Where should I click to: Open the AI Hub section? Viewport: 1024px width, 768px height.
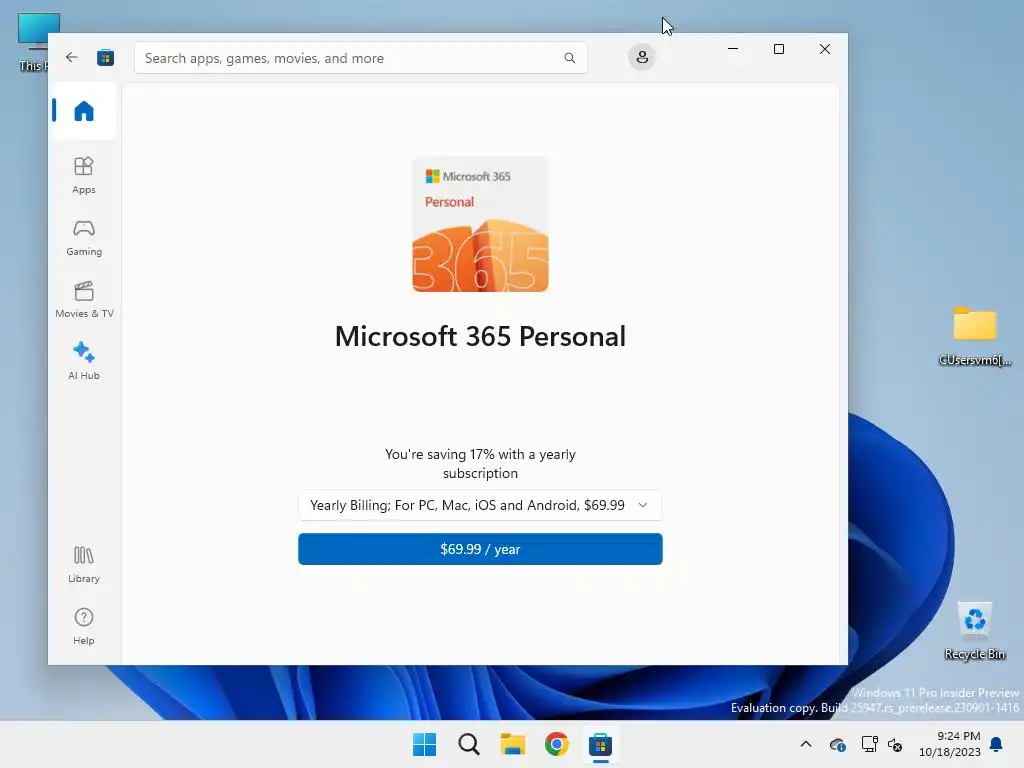tap(84, 361)
